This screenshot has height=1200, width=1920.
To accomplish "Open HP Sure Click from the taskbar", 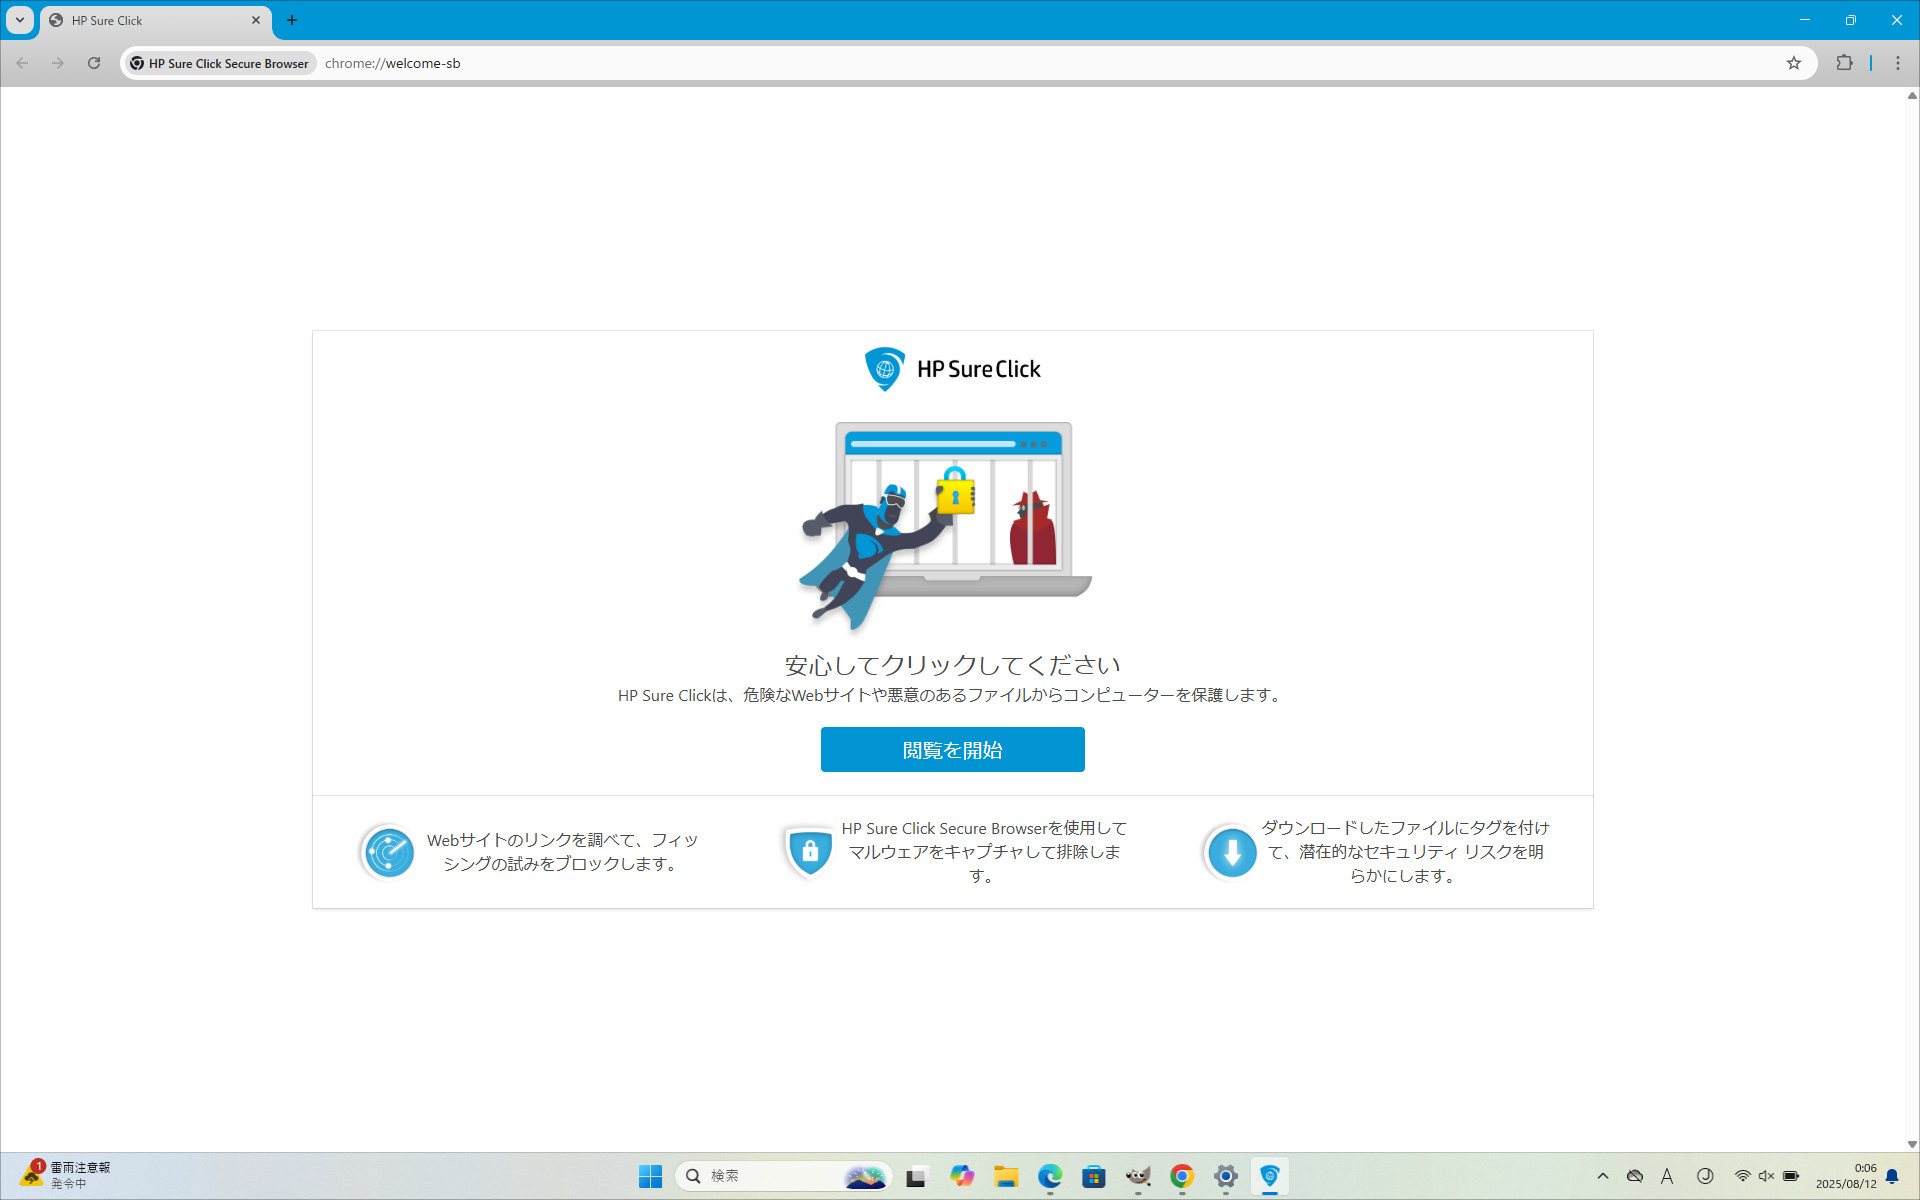I will pos(1270,1177).
